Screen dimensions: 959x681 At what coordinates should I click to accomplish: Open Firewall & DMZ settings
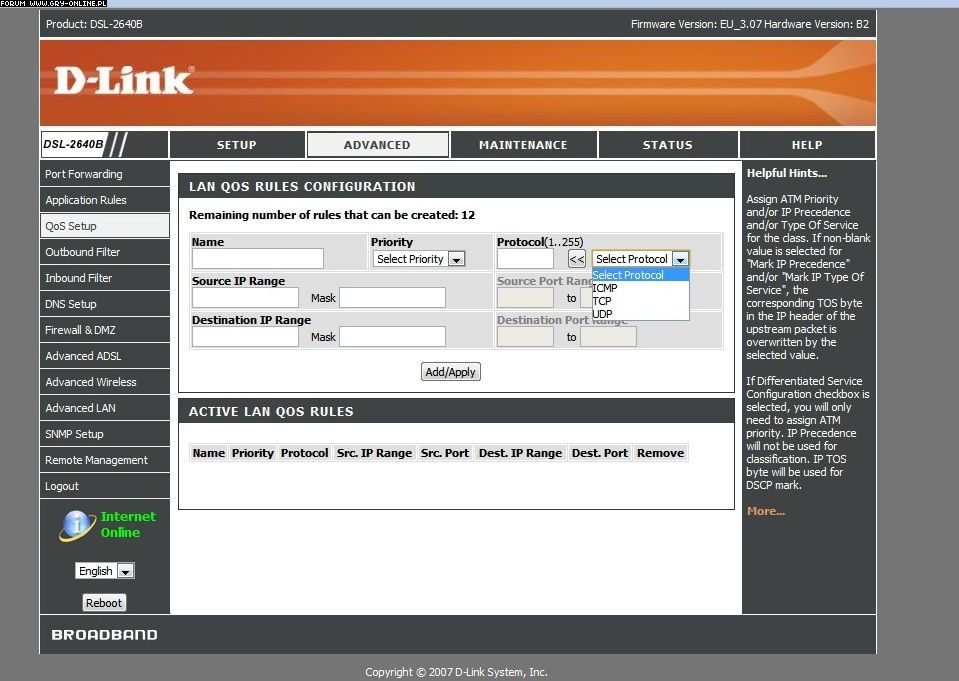click(105, 330)
